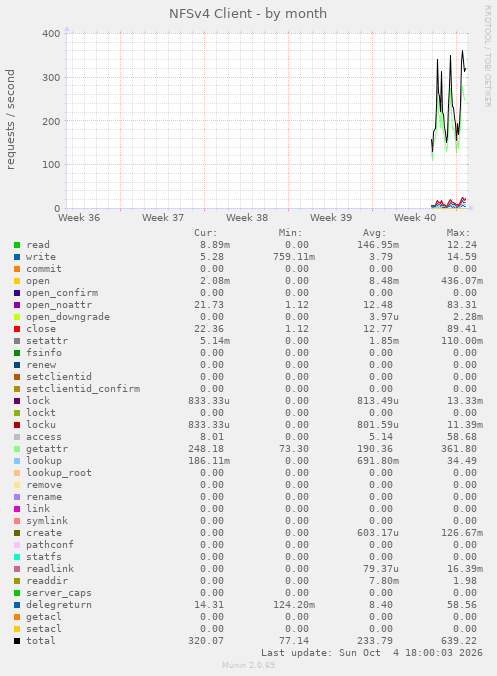The height and width of the screenshot is (676, 497).
Task: Click the server_caps legend label
Action: point(59,593)
